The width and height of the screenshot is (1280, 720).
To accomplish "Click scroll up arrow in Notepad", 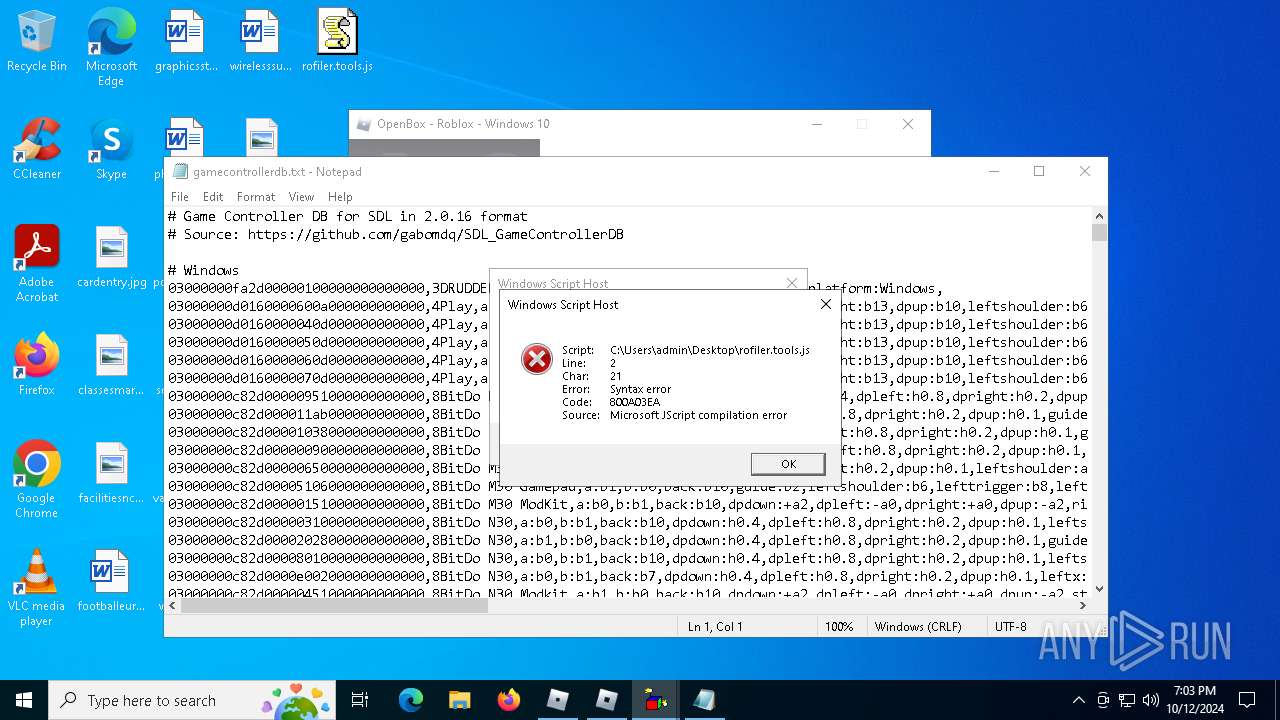I will pyautogui.click(x=1099, y=215).
